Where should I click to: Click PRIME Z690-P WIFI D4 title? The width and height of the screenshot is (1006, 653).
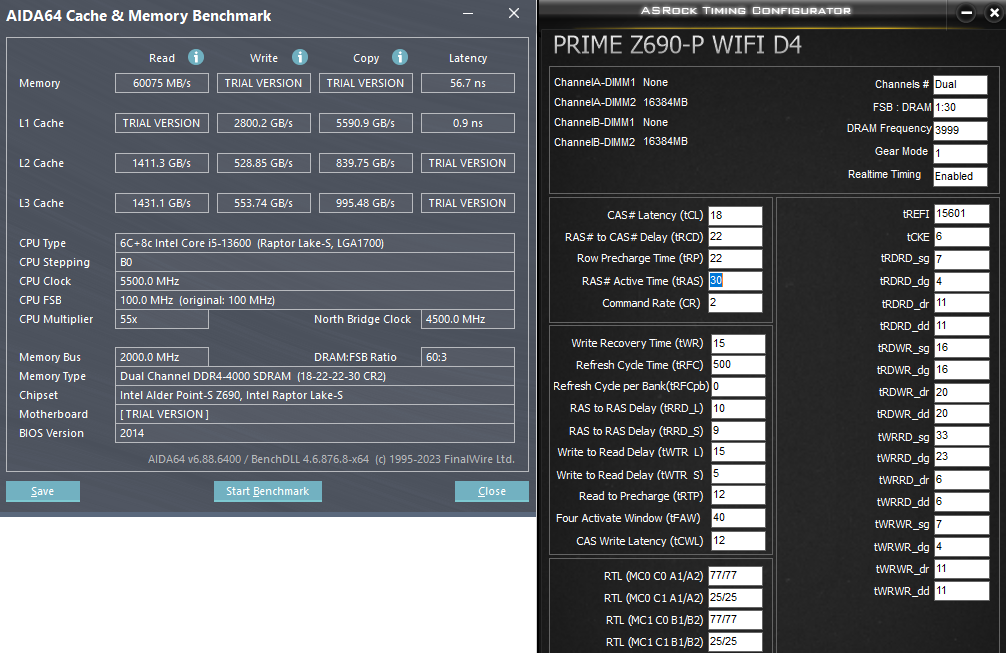(x=677, y=45)
